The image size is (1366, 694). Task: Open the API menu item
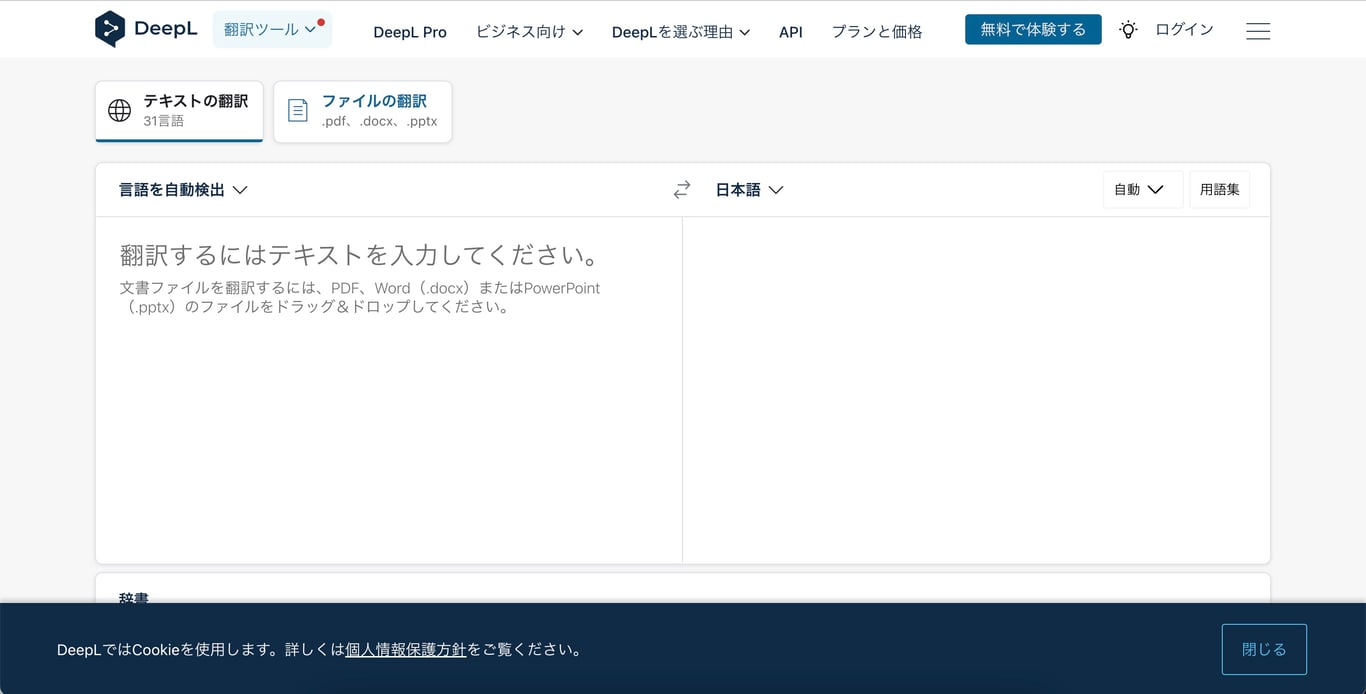point(791,32)
